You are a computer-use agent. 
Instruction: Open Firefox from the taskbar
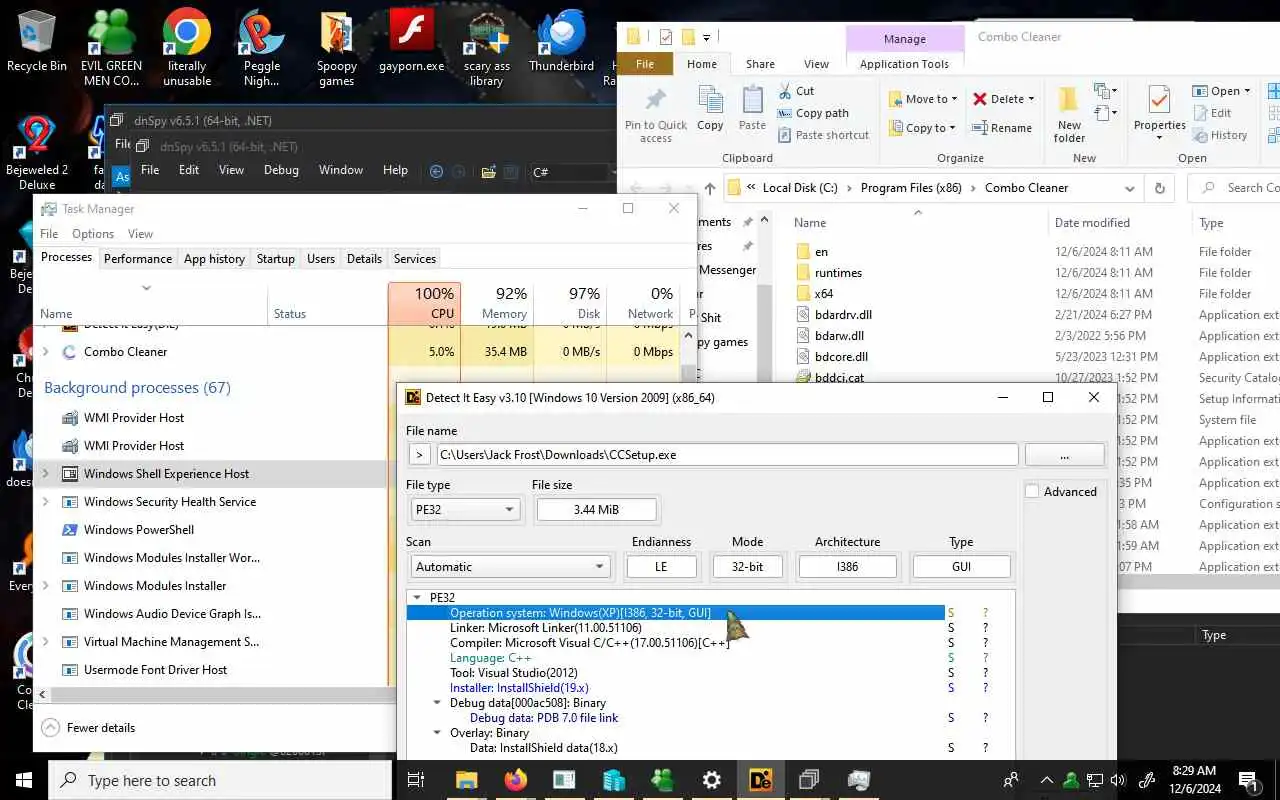tap(516, 780)
